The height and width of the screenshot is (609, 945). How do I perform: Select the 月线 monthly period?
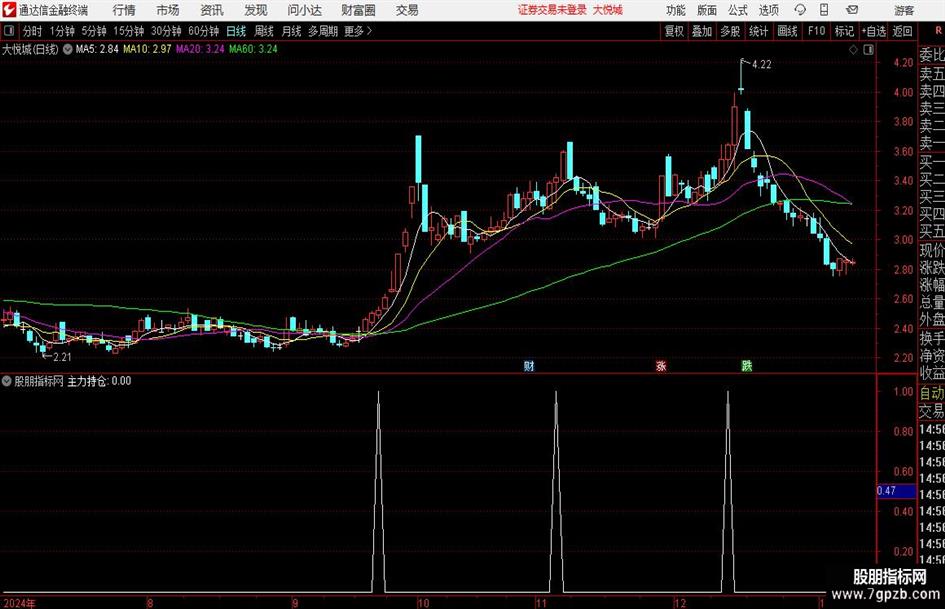point(291,31)
